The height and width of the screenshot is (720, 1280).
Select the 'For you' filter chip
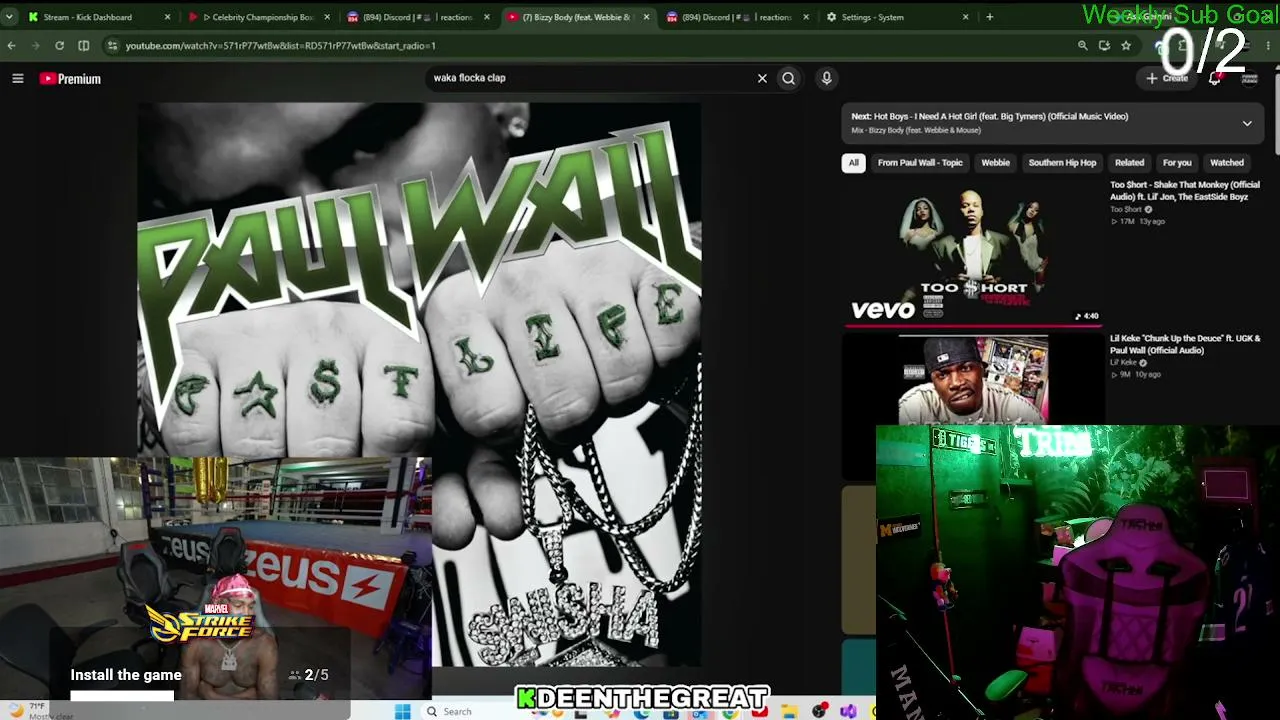pyautogui.click(x=1177, y=163)
